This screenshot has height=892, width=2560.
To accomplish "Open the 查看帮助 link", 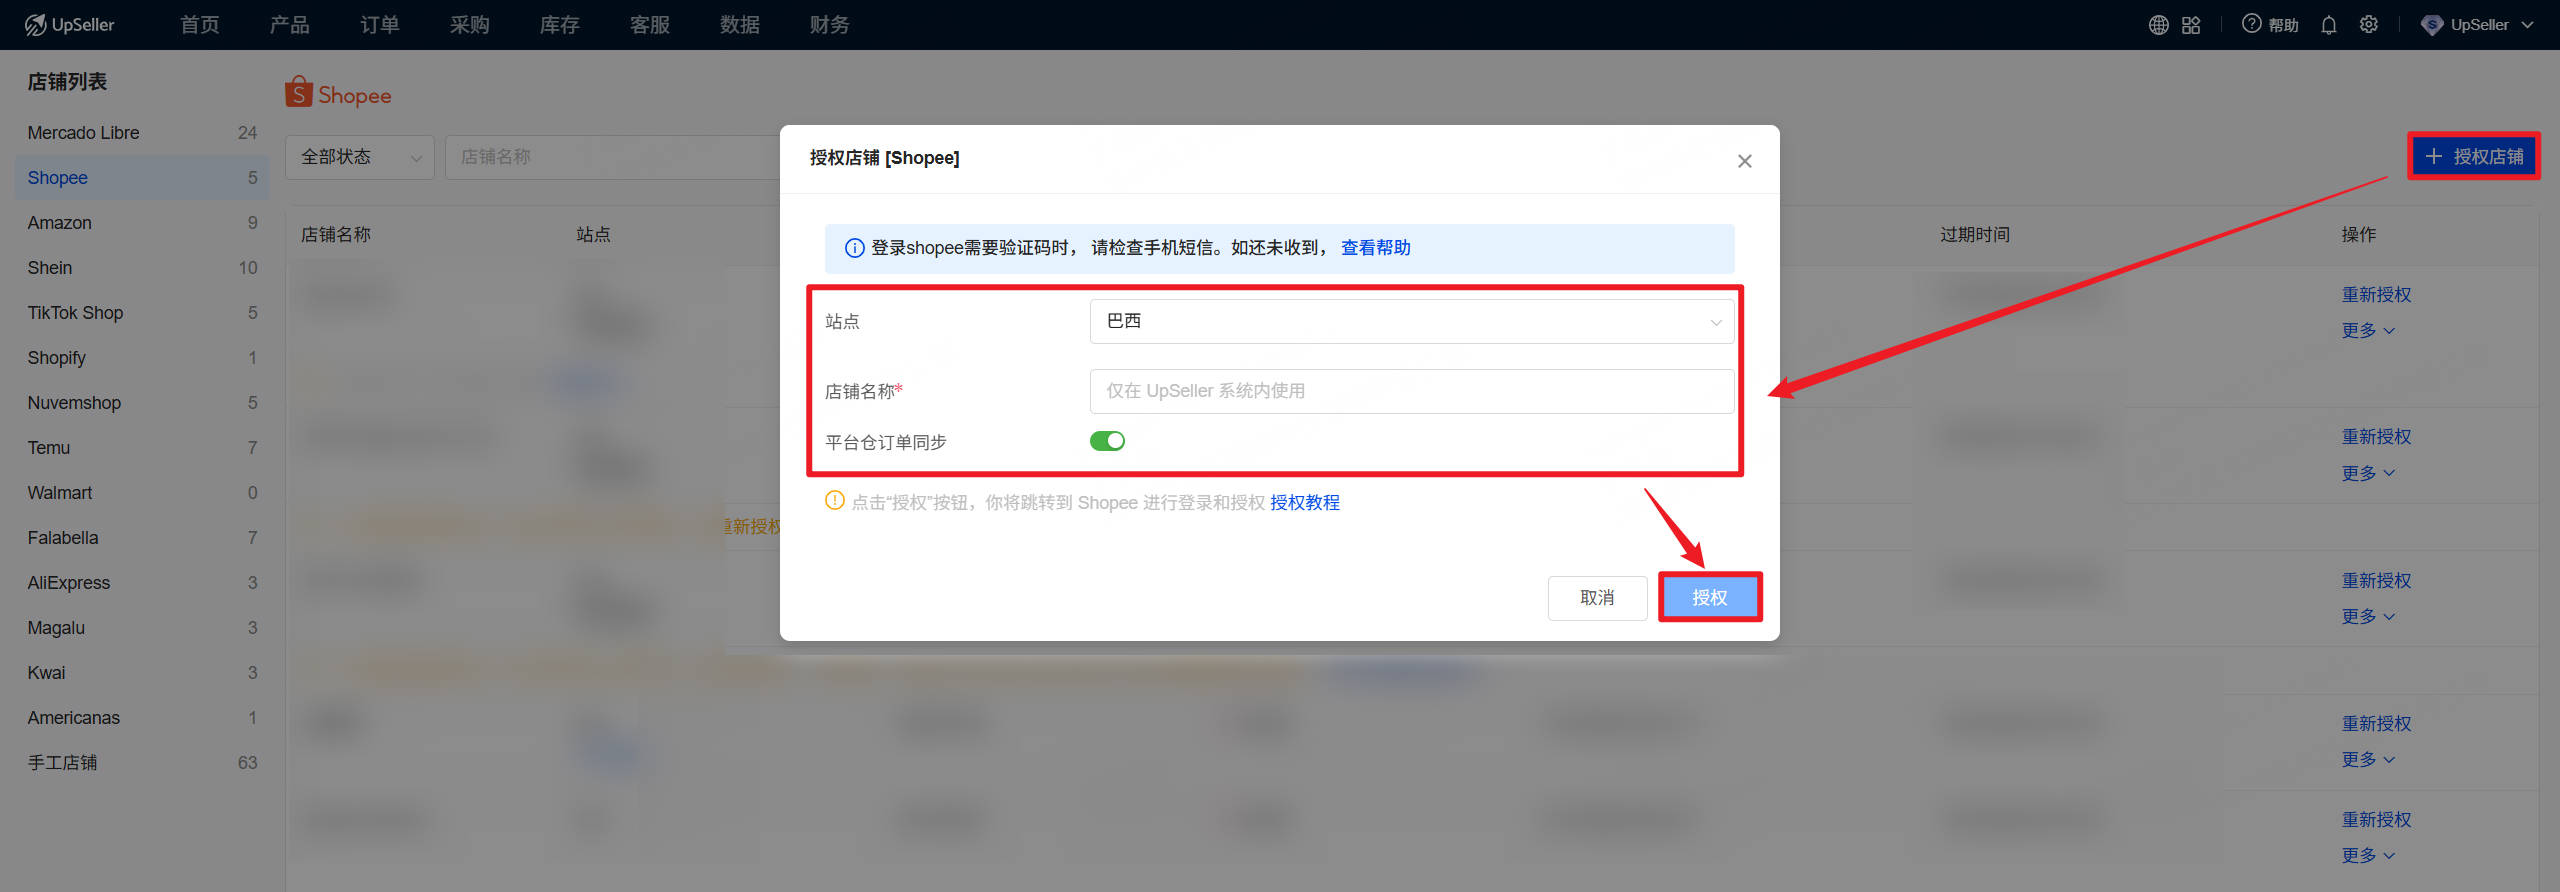I will (x=1376, y=248).
